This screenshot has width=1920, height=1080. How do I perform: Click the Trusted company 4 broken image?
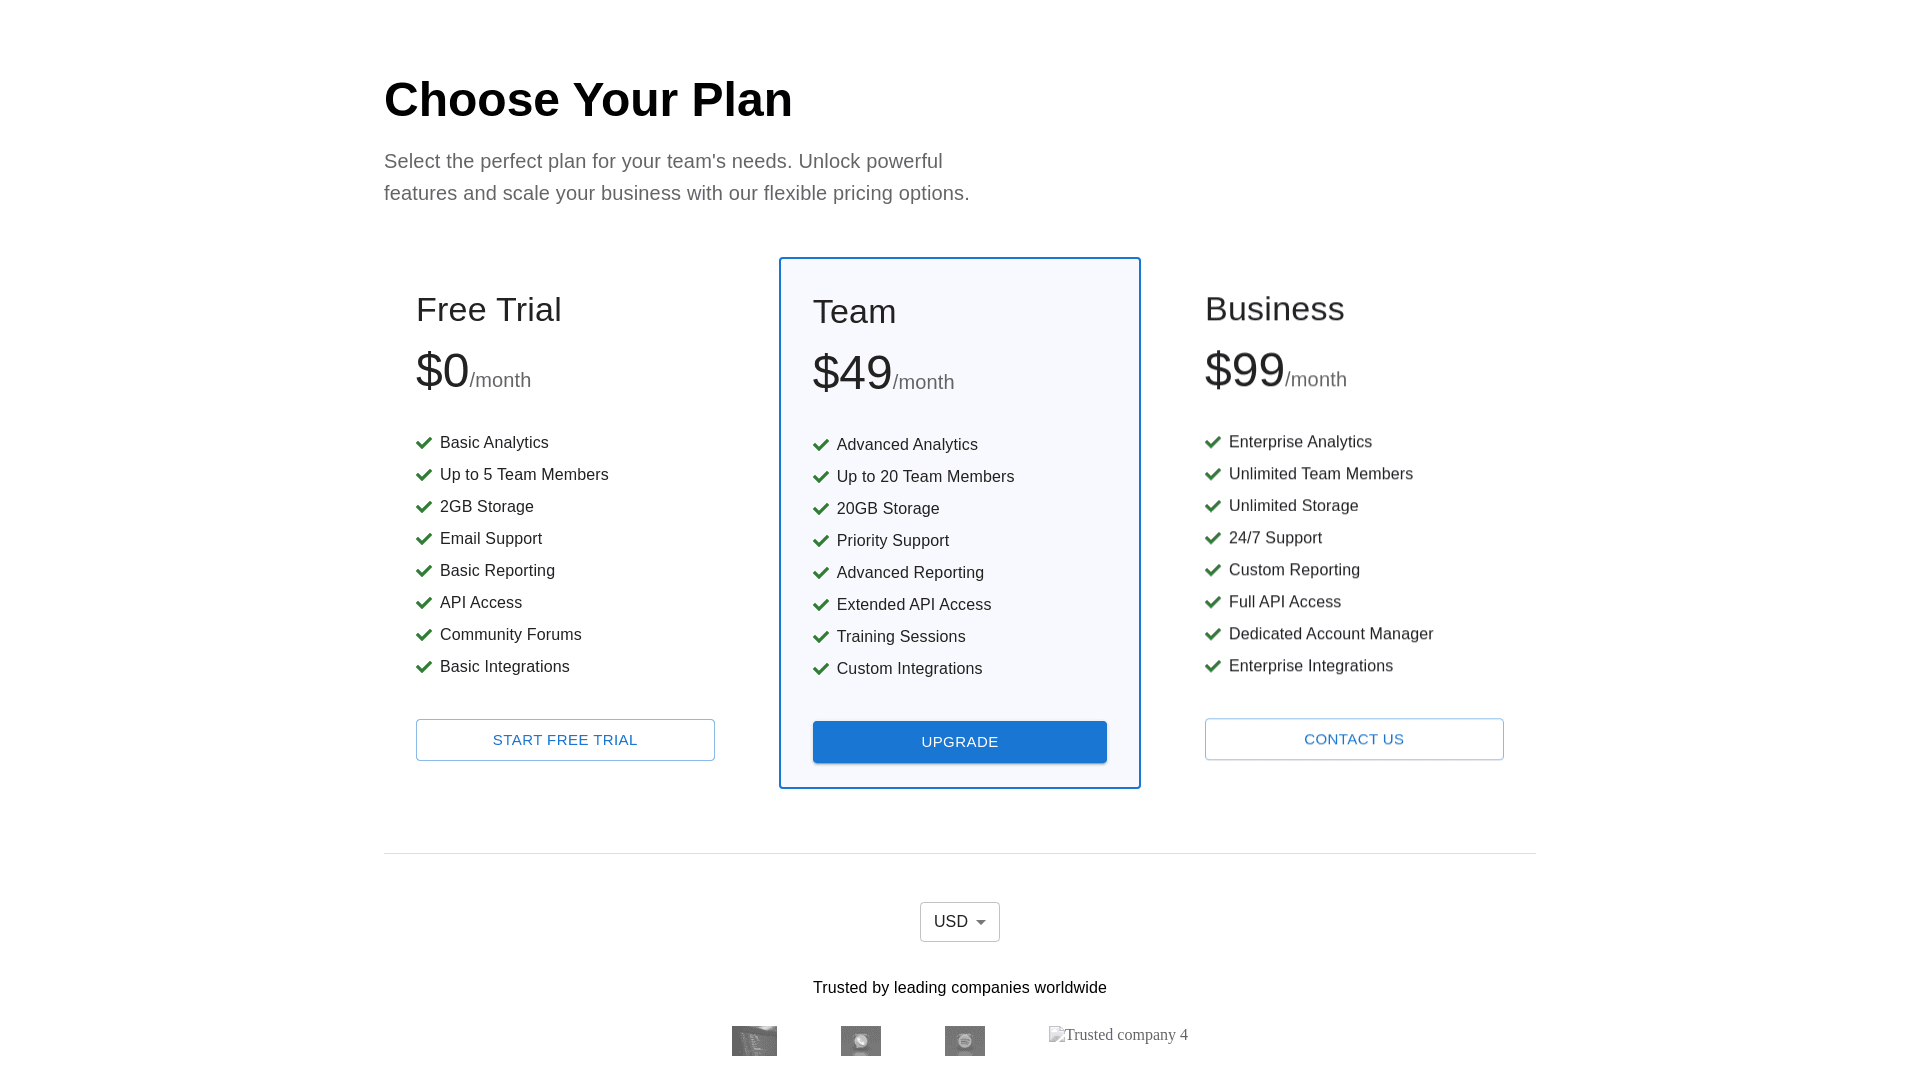tap(1118, 1035)
